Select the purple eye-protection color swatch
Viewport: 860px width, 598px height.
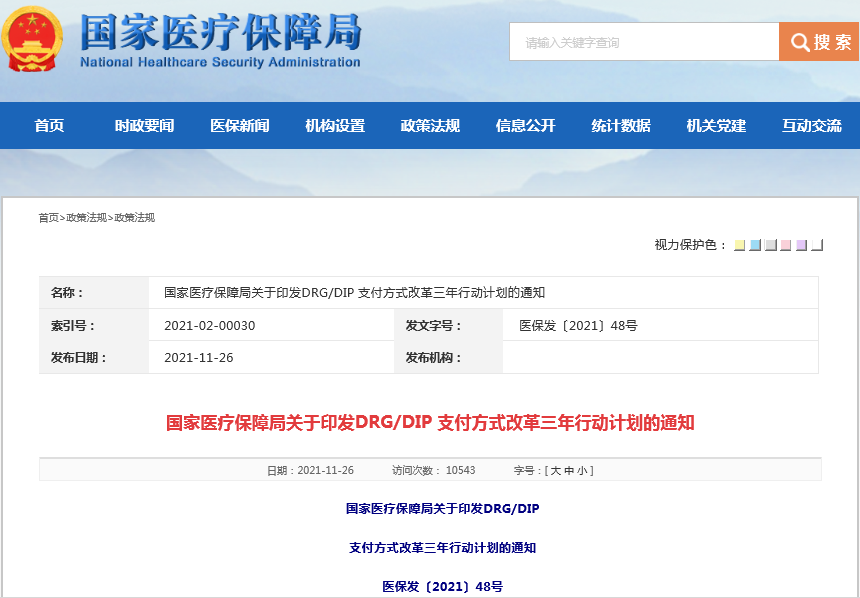[x=801, y=245]
